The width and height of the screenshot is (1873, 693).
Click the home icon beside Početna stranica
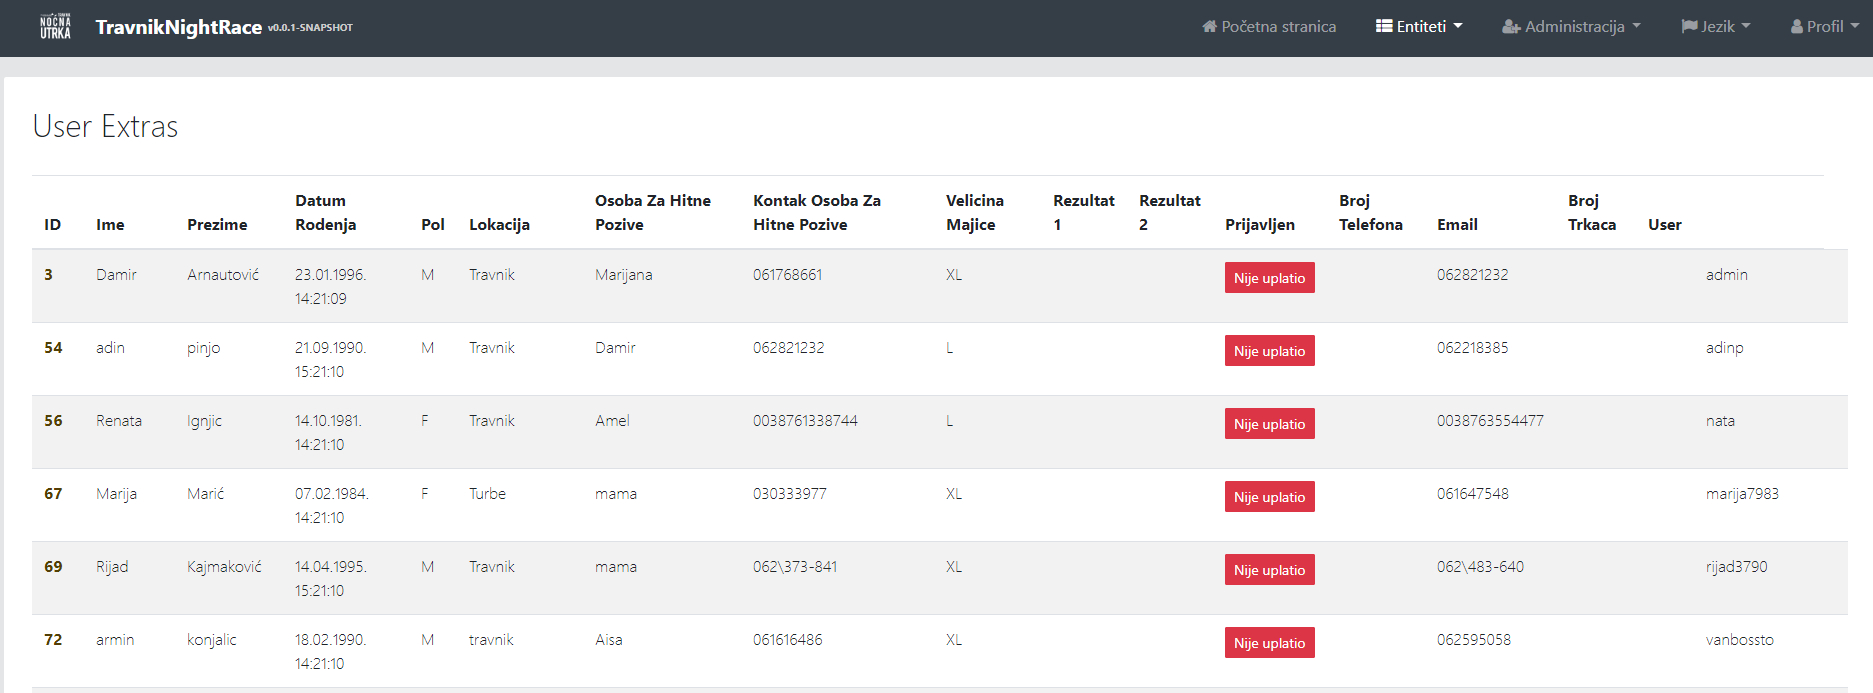pos(1209,27)
